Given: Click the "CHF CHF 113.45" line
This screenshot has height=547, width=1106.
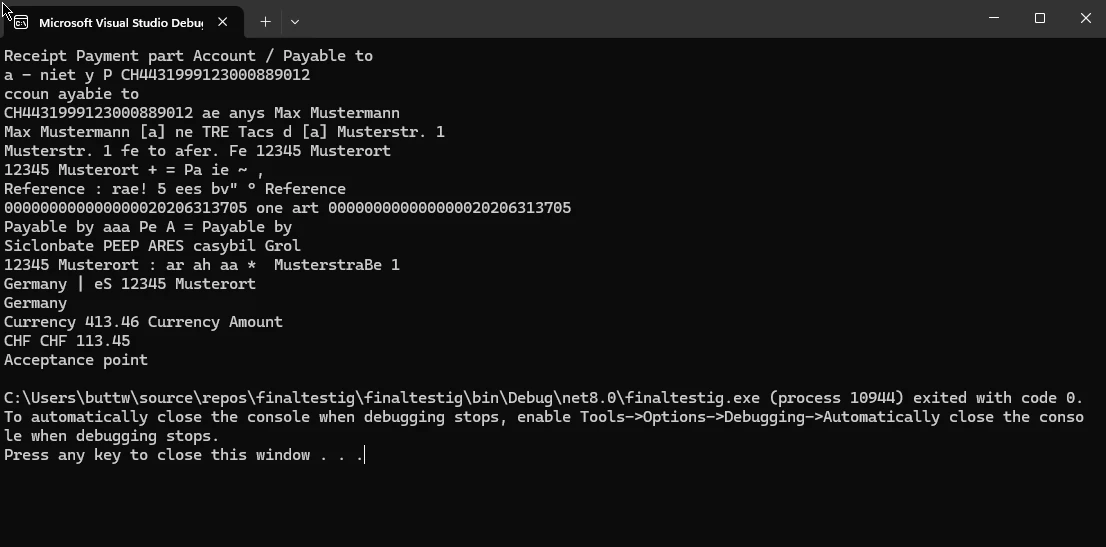Looking at the screenshot, I should point(67,341).
